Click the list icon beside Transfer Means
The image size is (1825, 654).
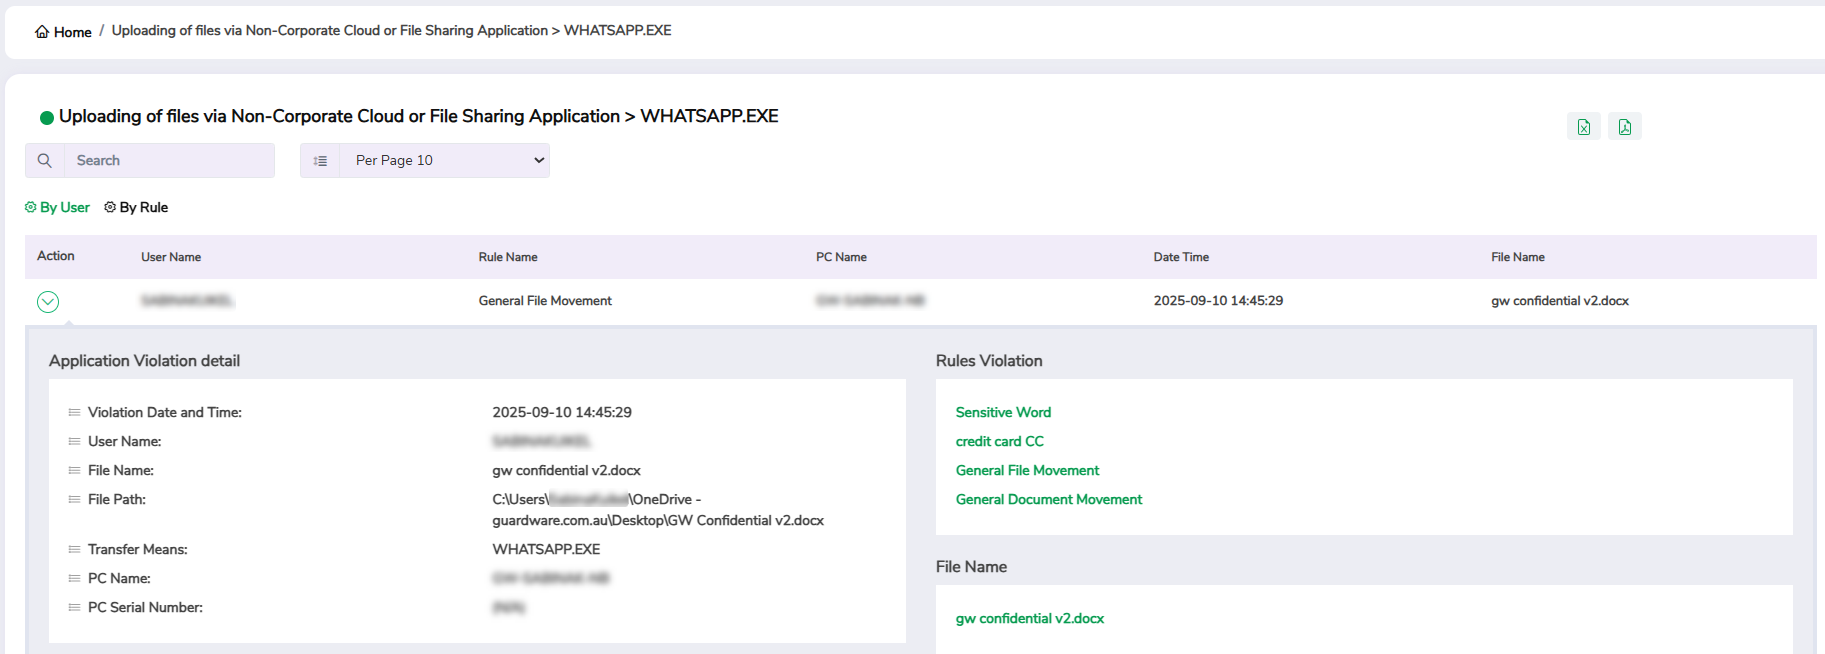click(x=74, y=549)
